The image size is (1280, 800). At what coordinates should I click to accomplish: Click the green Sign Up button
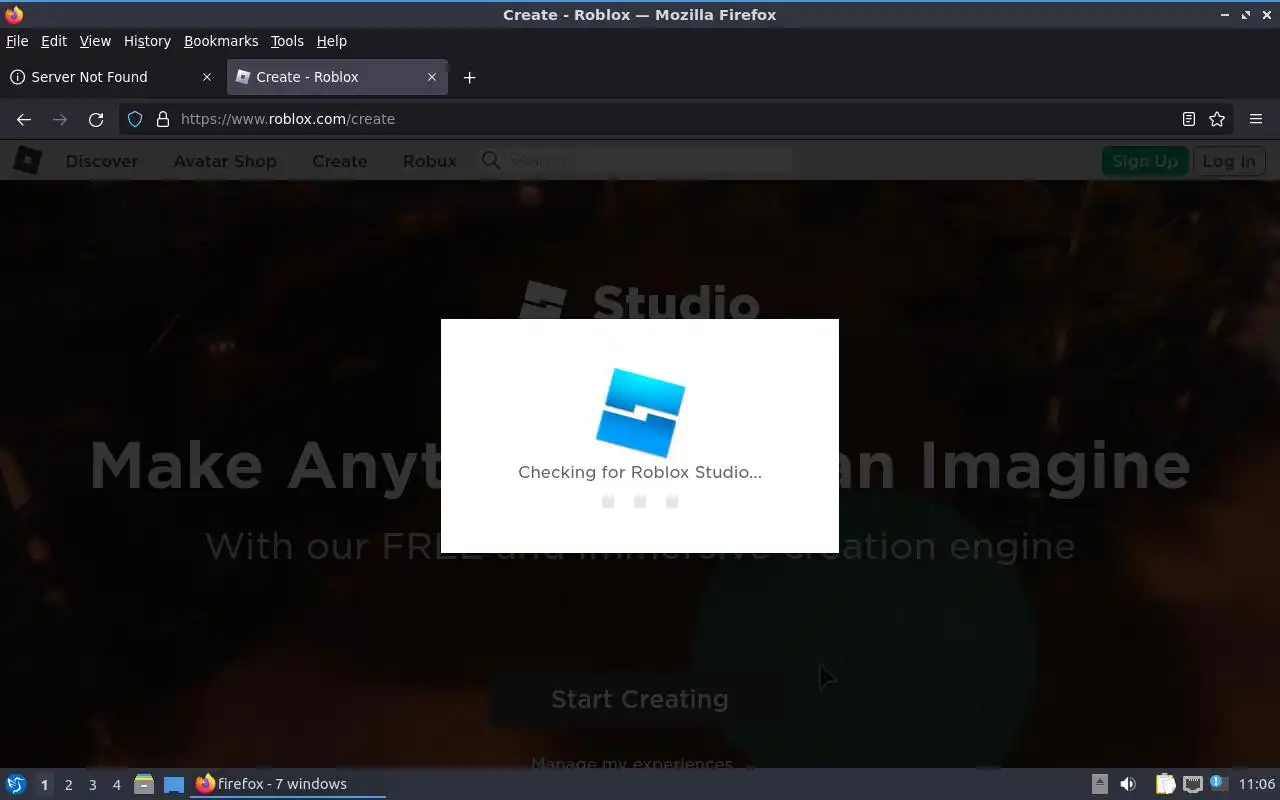tap(1145, 161)
